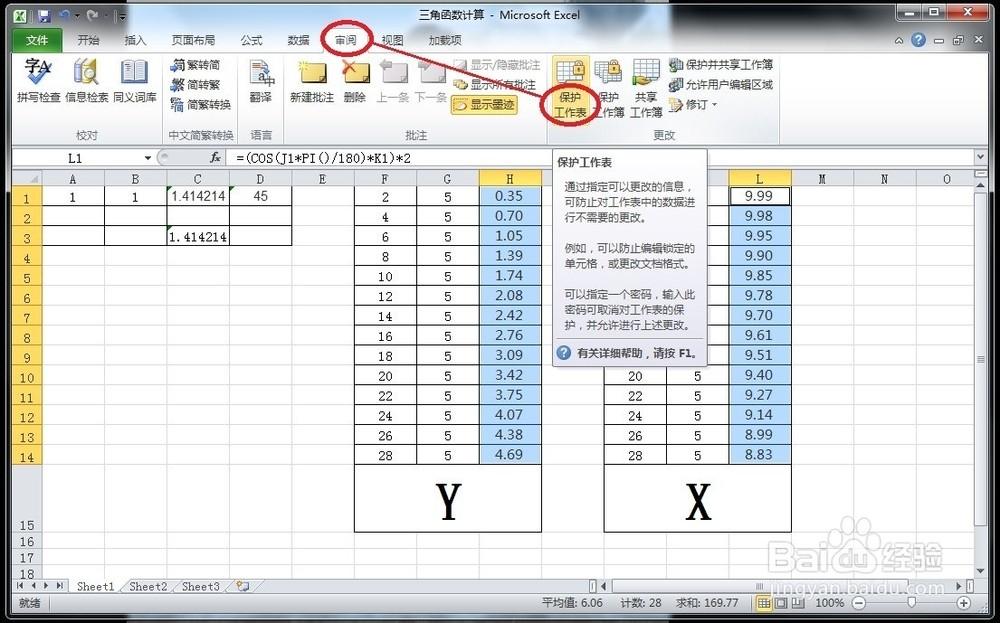This screenshot has width=1000, height=623.
Task: Click the Translate (翻译) icon
Action: (261, 80)
